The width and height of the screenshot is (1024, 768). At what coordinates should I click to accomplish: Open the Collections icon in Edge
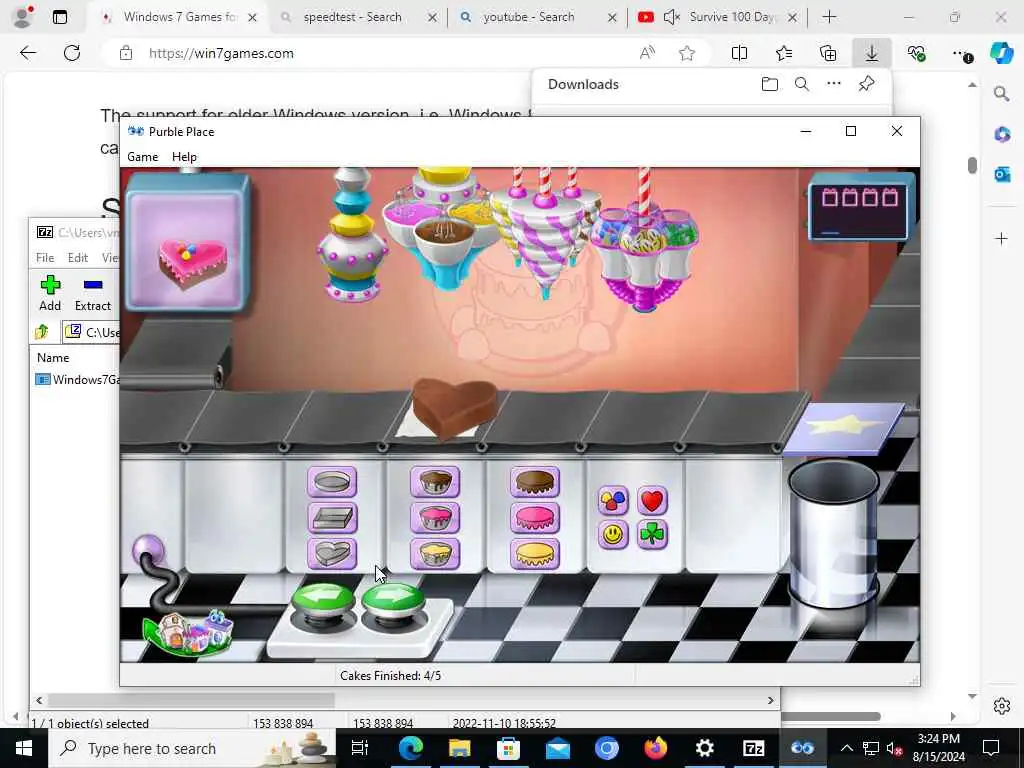point(828,54)
